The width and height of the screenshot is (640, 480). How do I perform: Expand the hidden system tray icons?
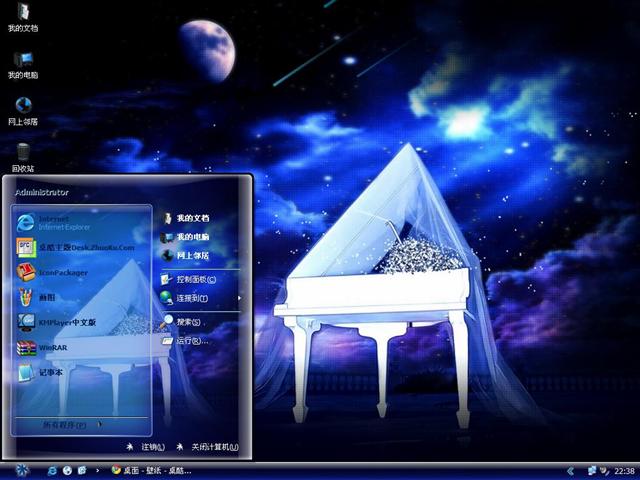(x=571, y=471)
